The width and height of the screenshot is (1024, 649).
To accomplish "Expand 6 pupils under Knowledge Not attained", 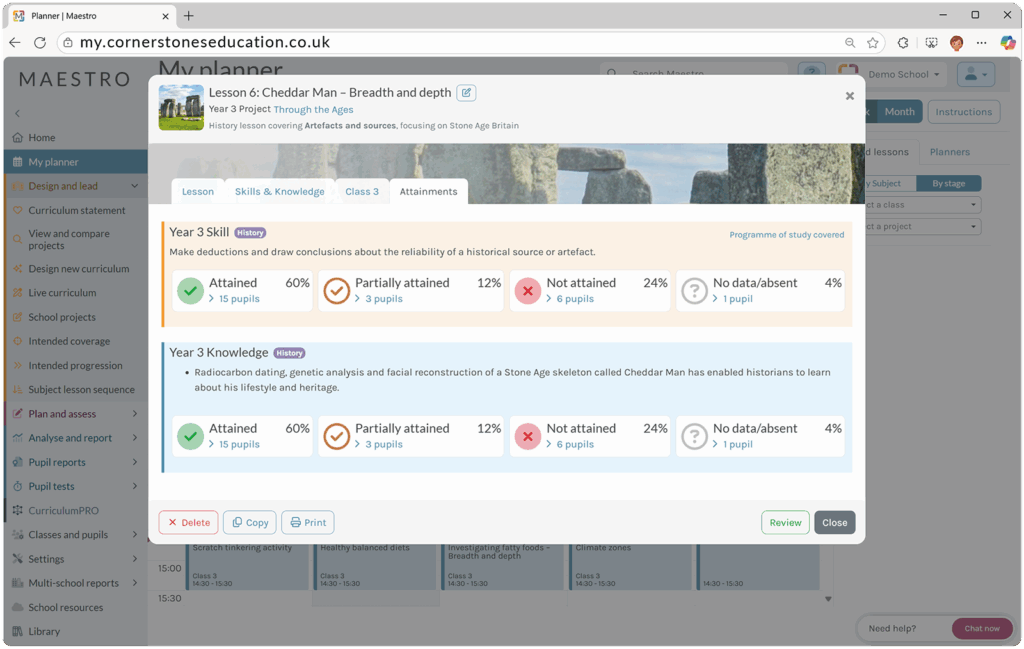I will [x=574, y=444].
